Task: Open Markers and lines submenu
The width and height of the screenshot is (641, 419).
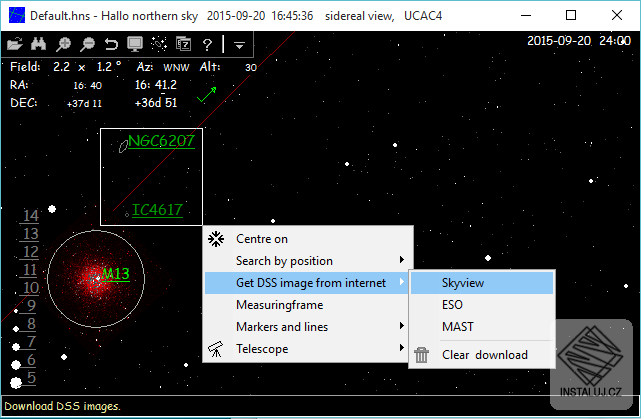Action: (x=309, y=327)
